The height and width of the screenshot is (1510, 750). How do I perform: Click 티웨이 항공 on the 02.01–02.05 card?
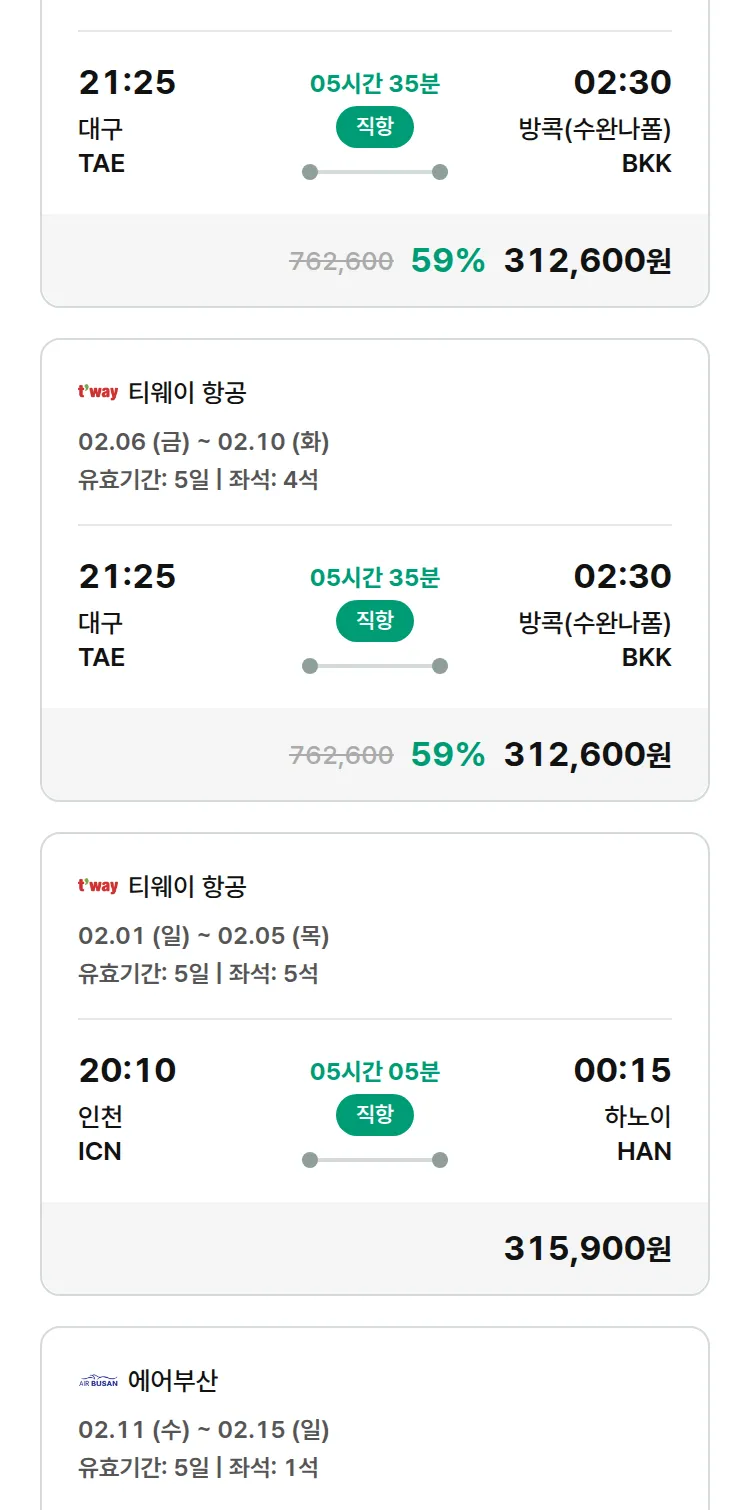[x=187, y=886]
